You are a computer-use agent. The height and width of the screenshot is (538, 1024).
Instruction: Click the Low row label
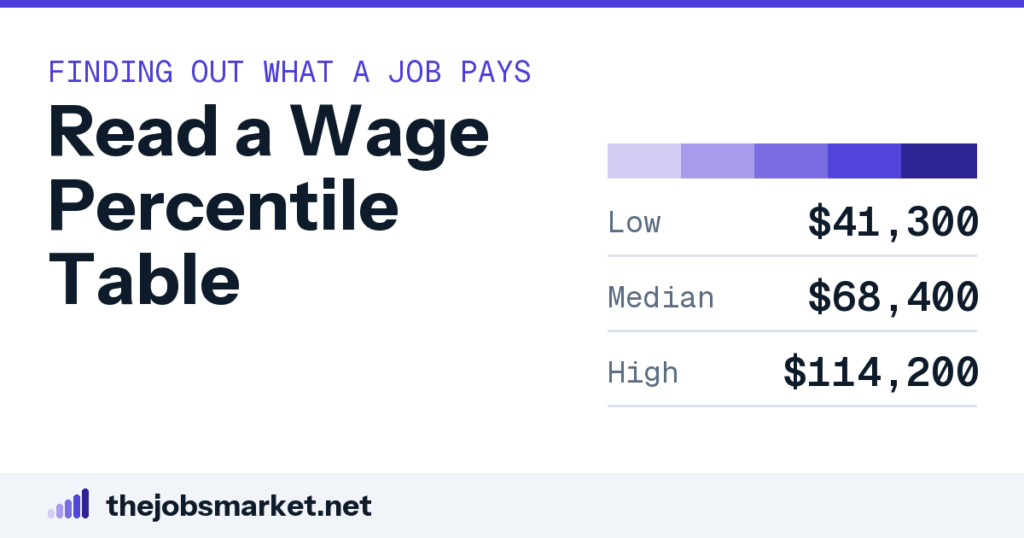coord(634,223)
